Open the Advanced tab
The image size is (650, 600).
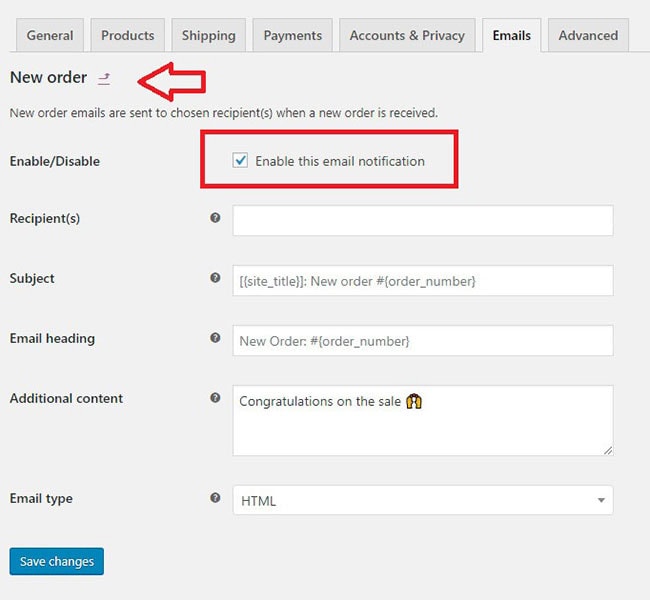click(588, 35)
